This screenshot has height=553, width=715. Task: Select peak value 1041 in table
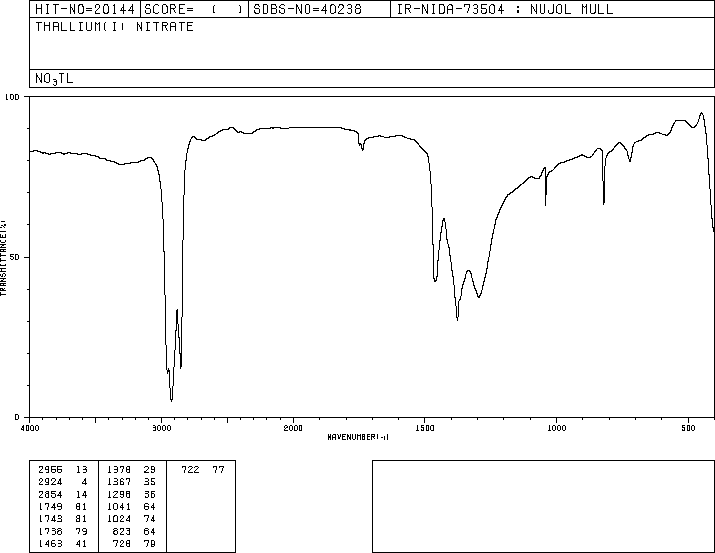pyautogui.click(x=119, y=506)
